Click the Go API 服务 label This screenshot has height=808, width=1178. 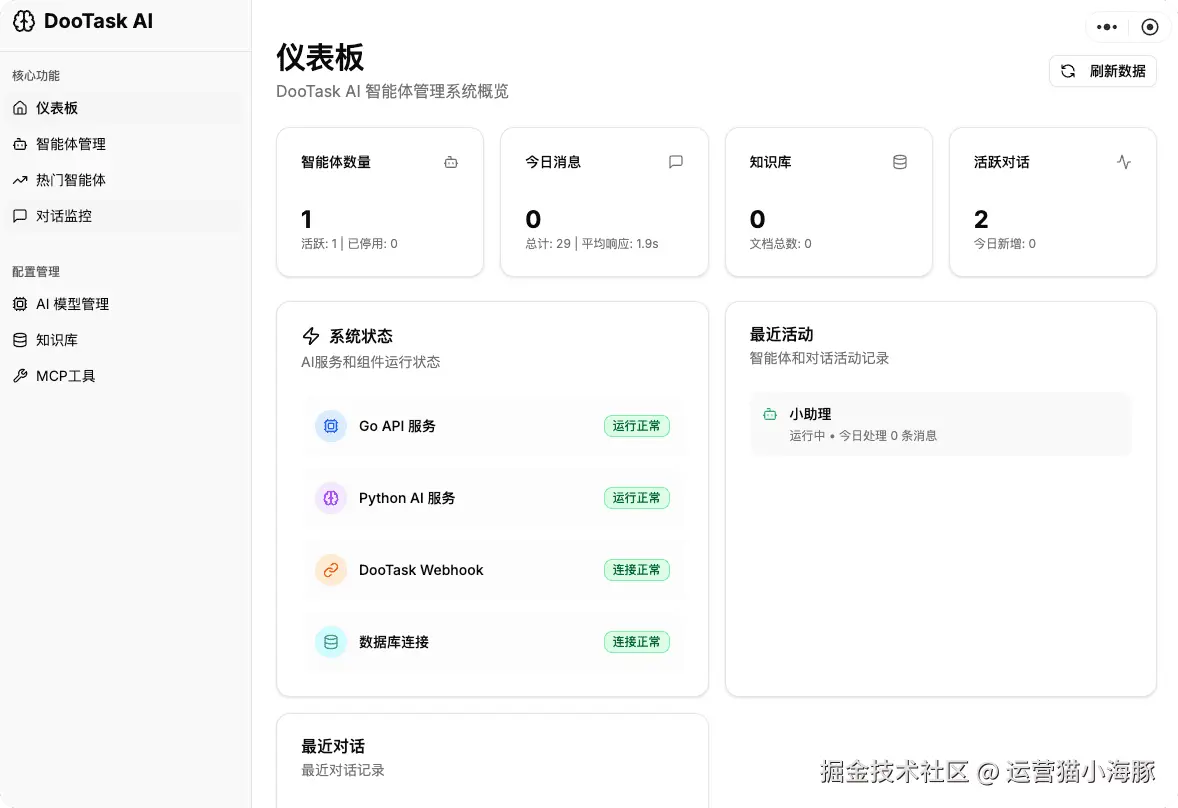pos(397,426)
